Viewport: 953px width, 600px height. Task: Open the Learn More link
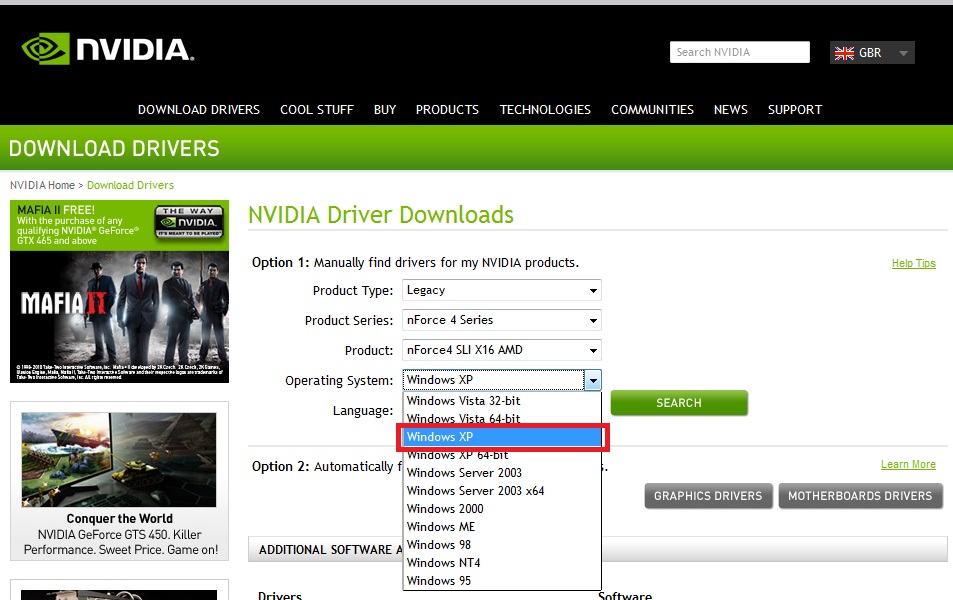click(908, 464)
